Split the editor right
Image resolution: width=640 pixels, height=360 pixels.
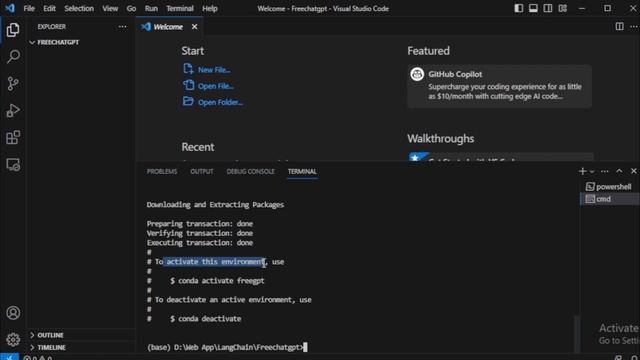[x=619, y=27]
